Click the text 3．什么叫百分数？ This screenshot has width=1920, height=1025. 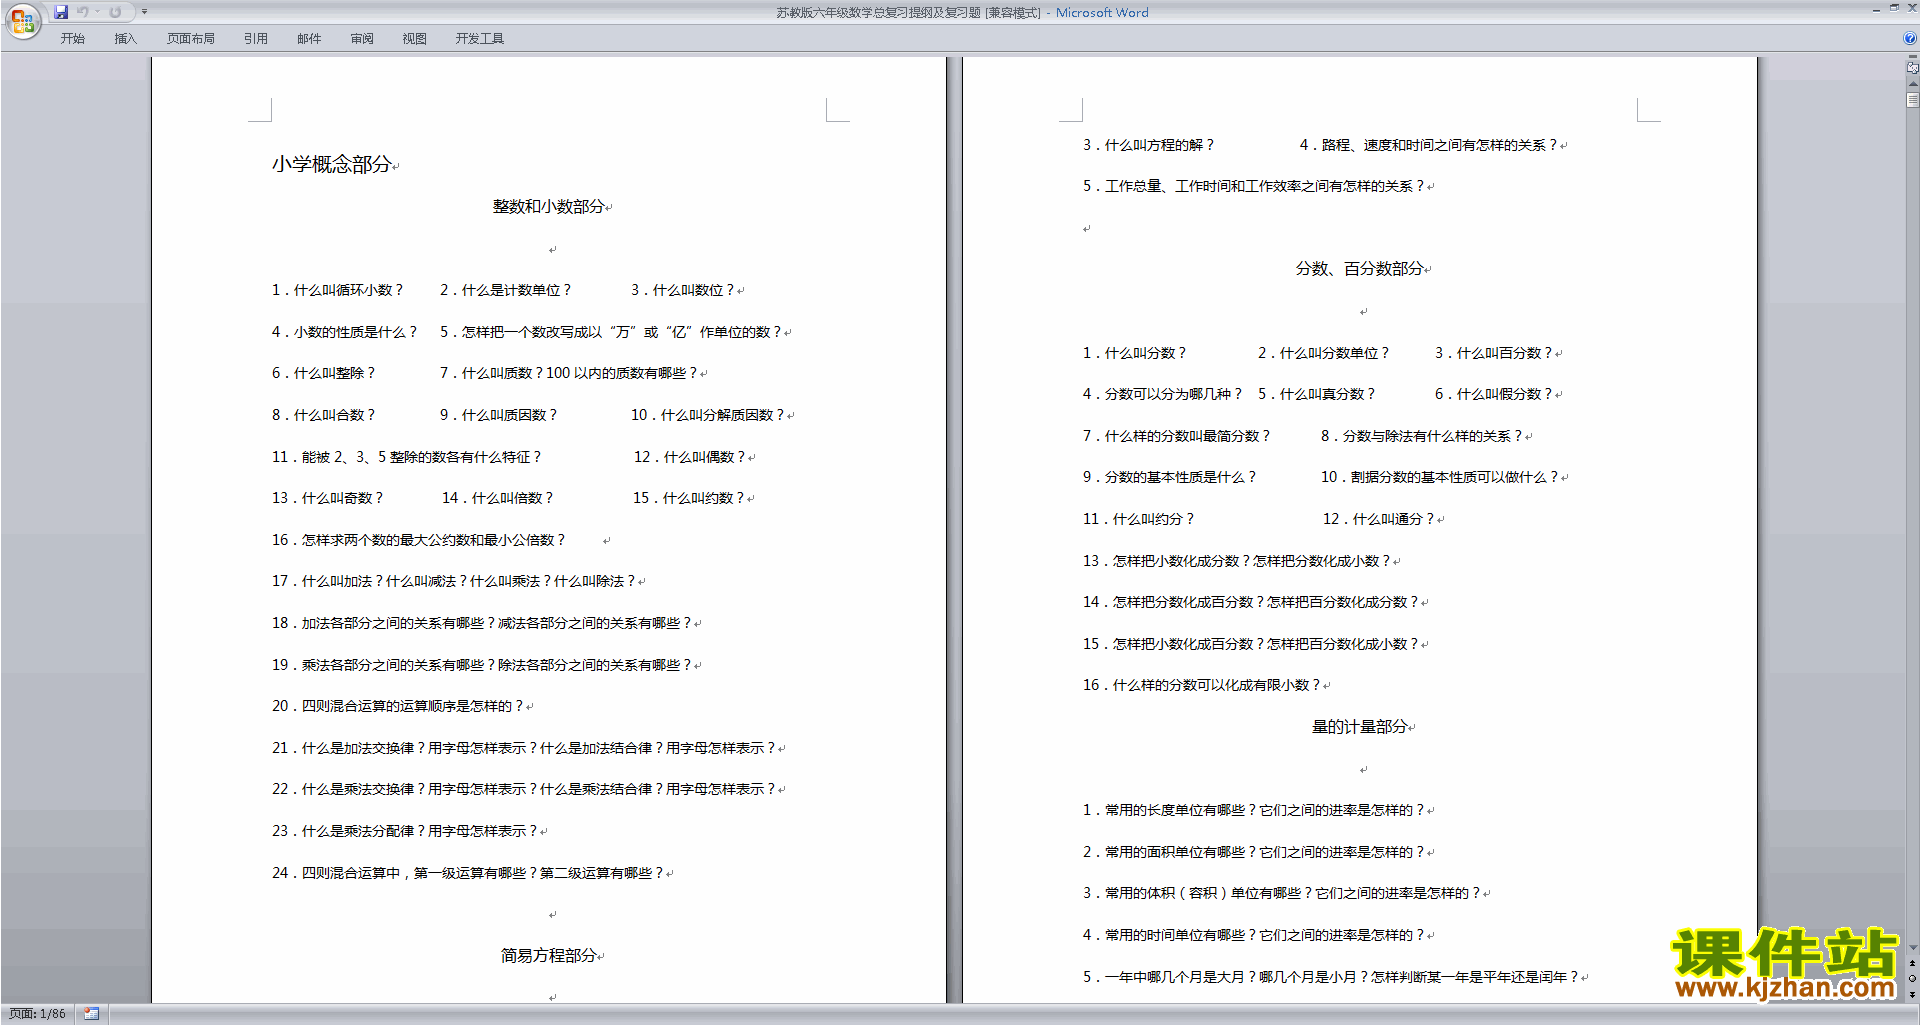1494,353
